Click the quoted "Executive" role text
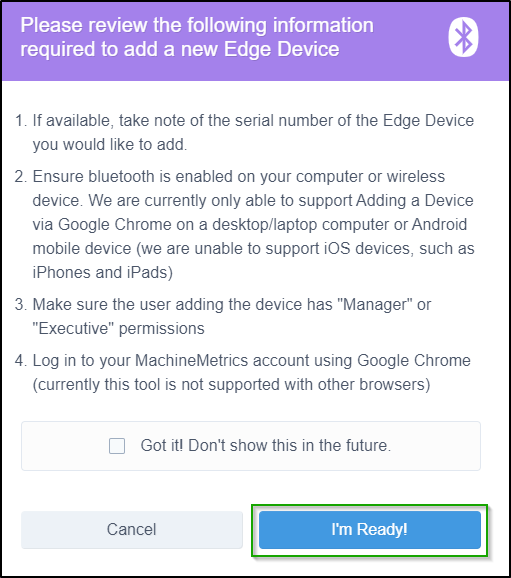This screenshot has height=578, width=511. tap(73, 328)
